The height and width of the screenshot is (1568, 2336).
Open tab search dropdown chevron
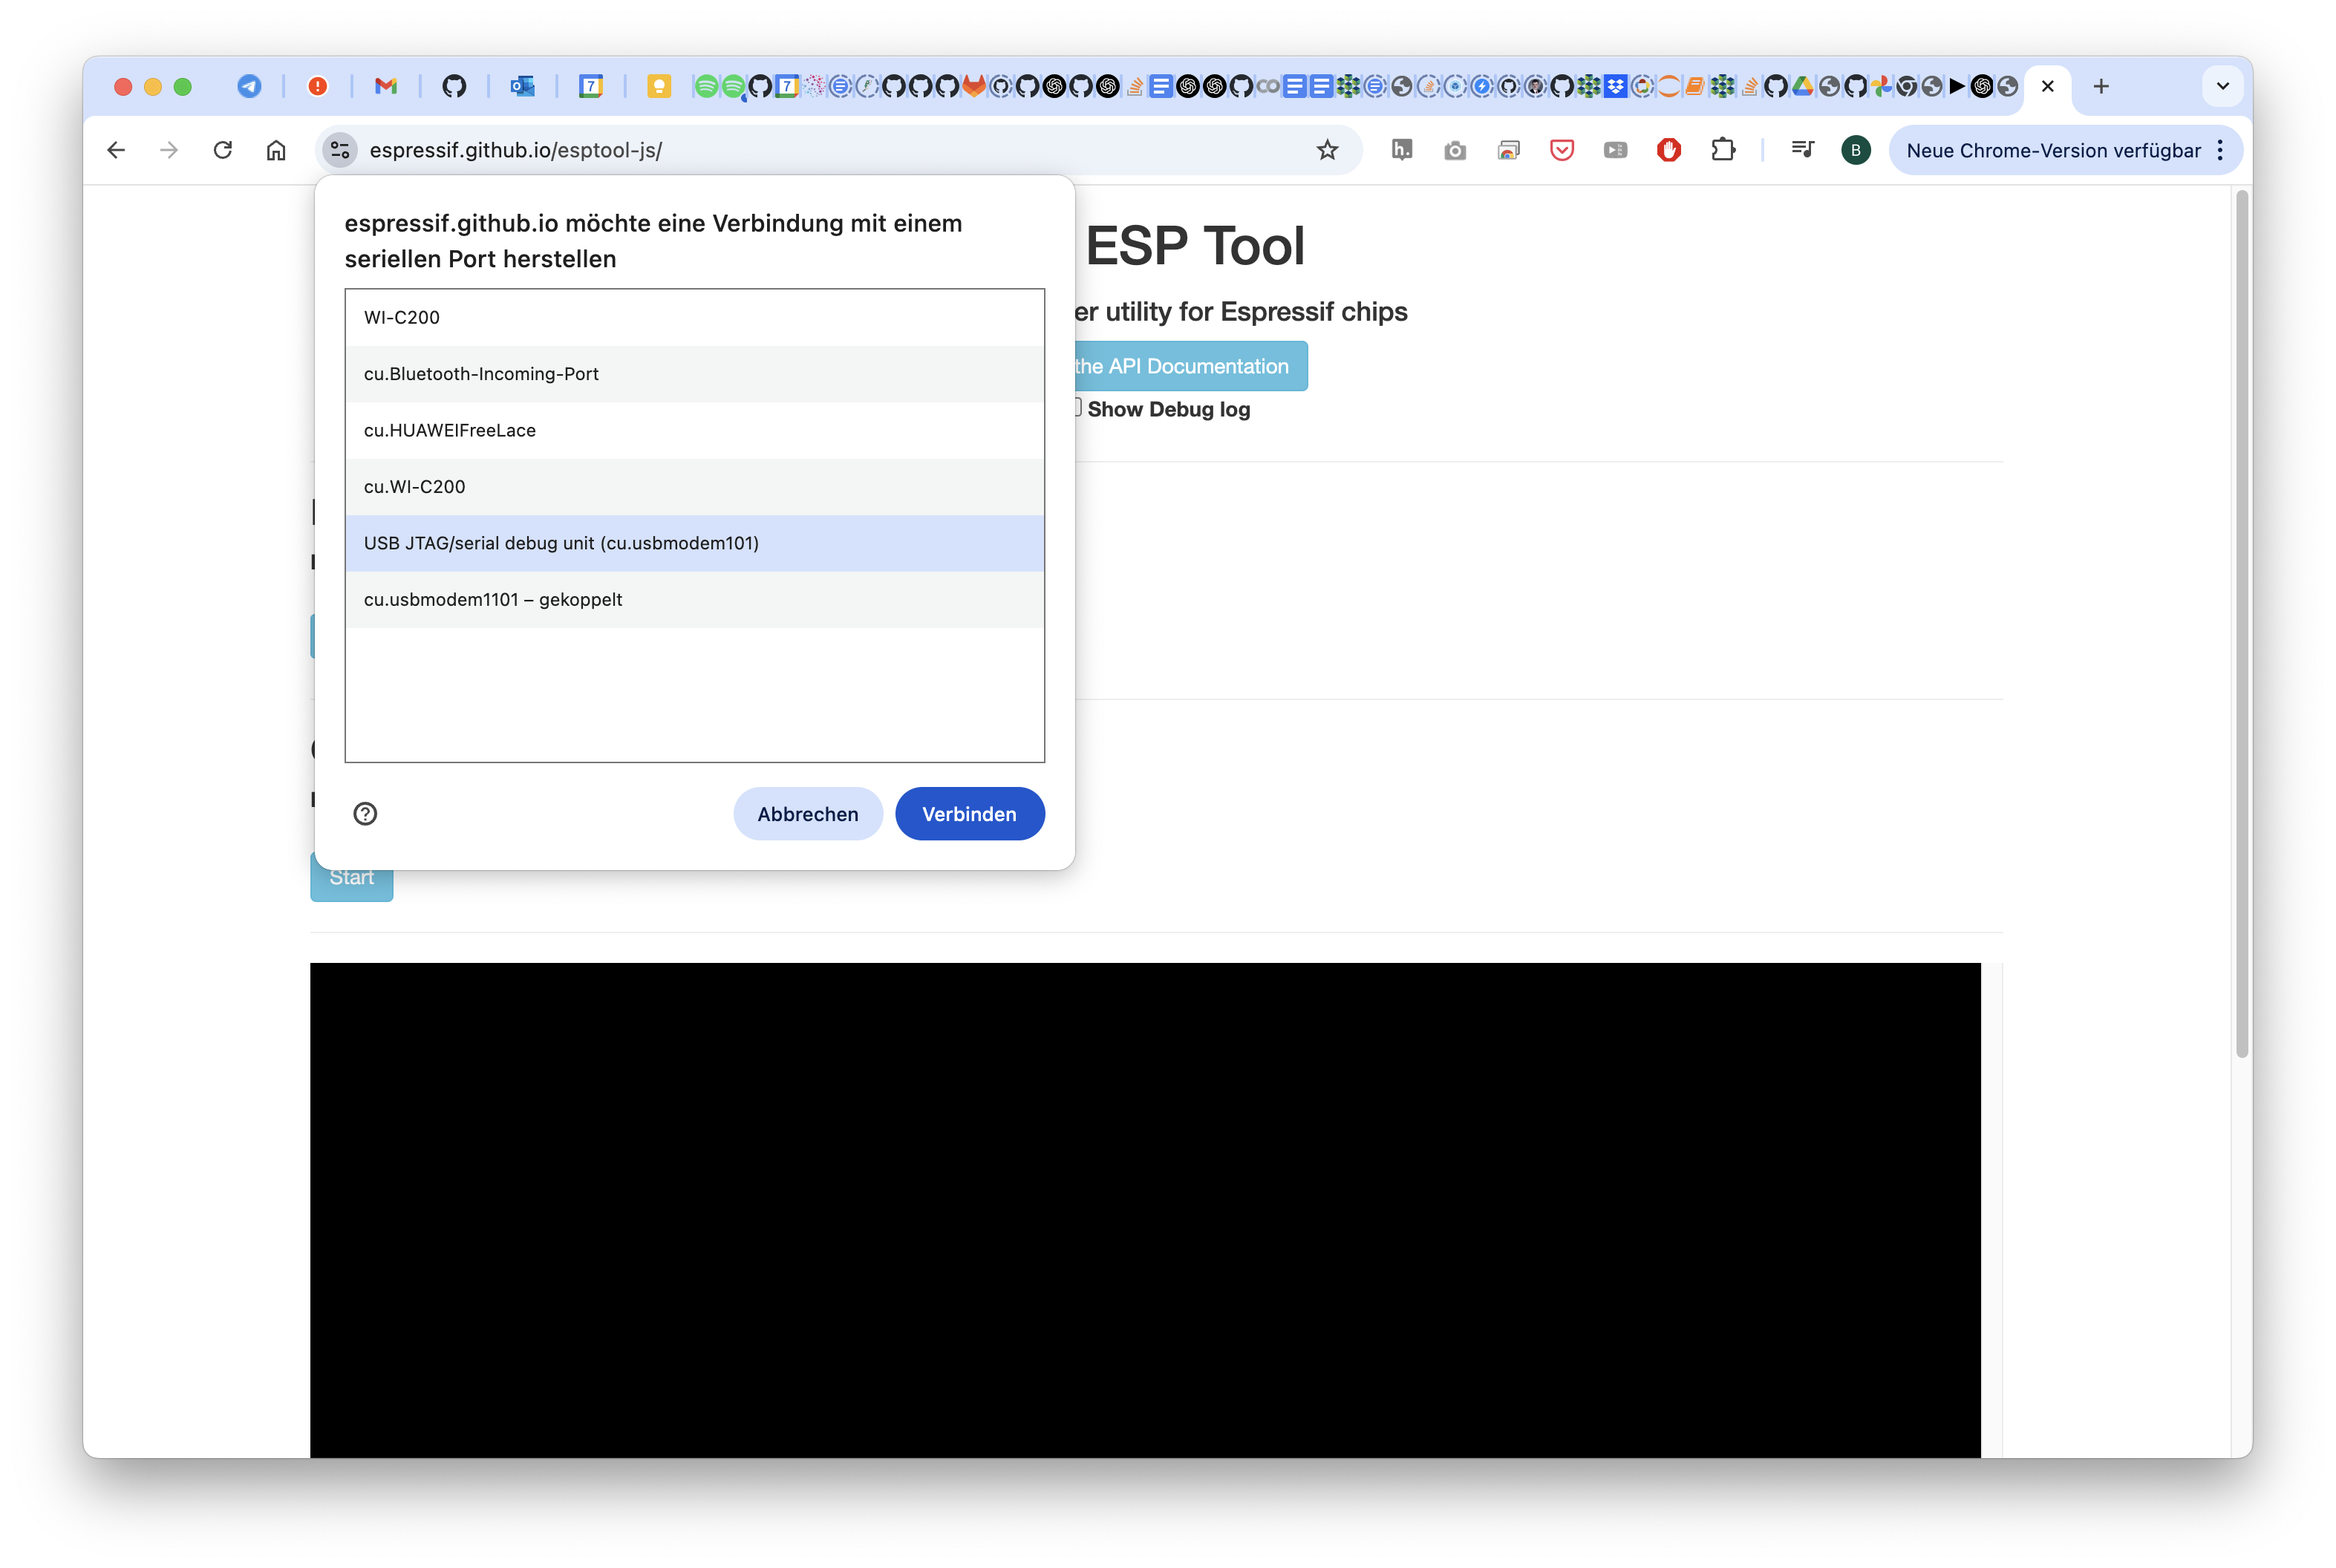point(2222,86)
